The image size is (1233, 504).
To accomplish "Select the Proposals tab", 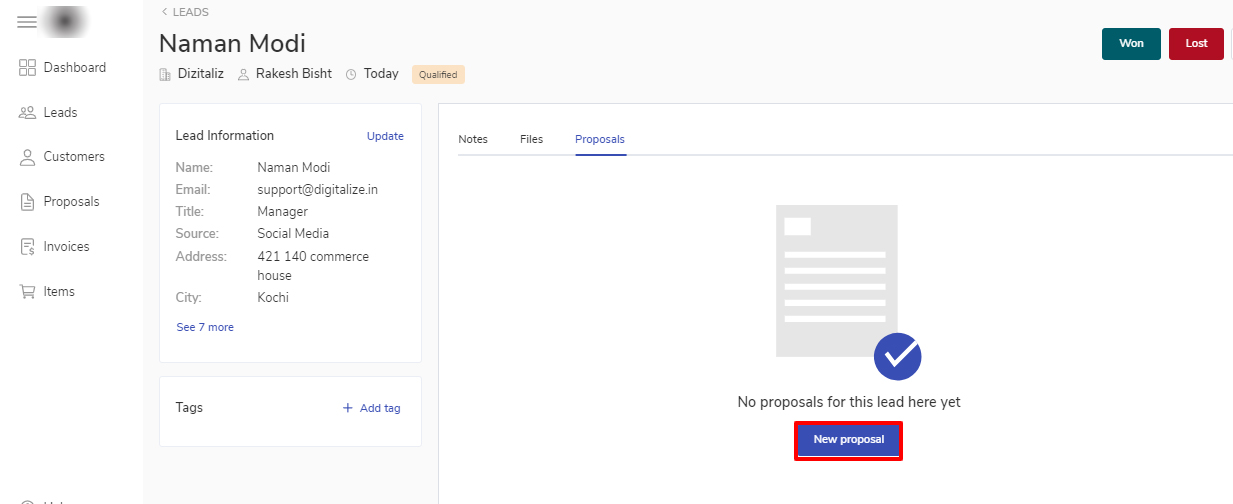I will (600, 139).
